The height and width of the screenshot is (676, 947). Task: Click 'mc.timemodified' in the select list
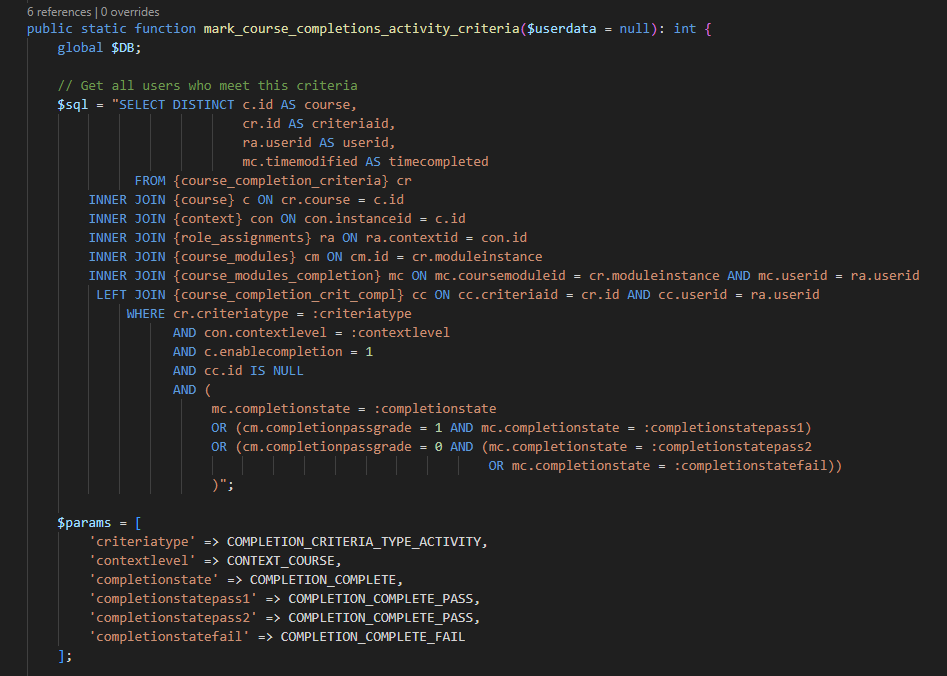(300, 161)
